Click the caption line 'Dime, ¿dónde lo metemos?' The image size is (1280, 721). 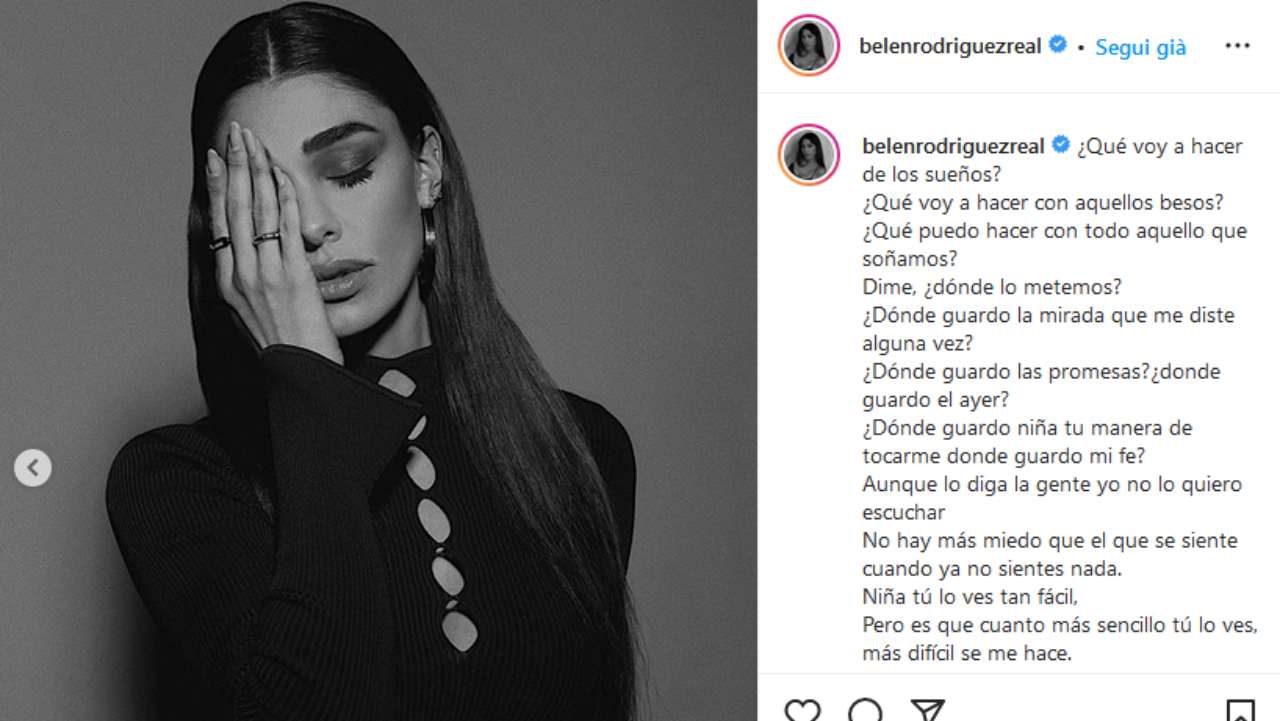tap(992, 287)
